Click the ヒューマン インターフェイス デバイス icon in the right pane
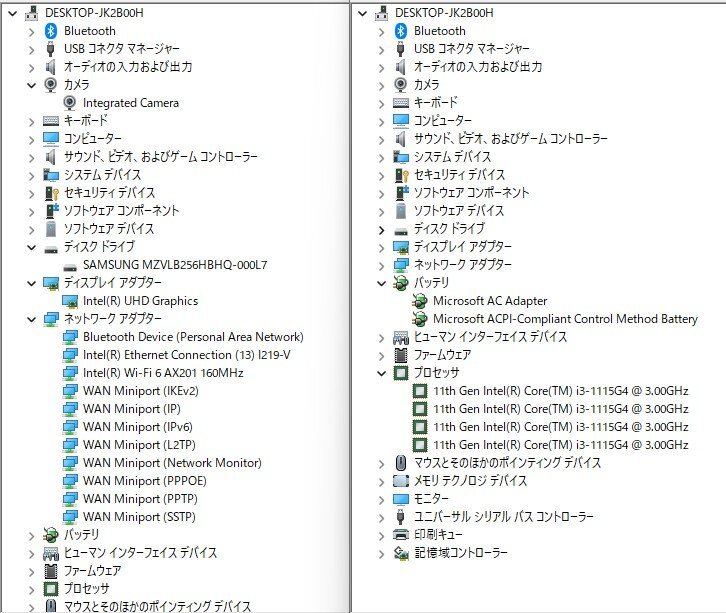Image resolution: width=726 pixels, height=613 pixels. point(401,337)
